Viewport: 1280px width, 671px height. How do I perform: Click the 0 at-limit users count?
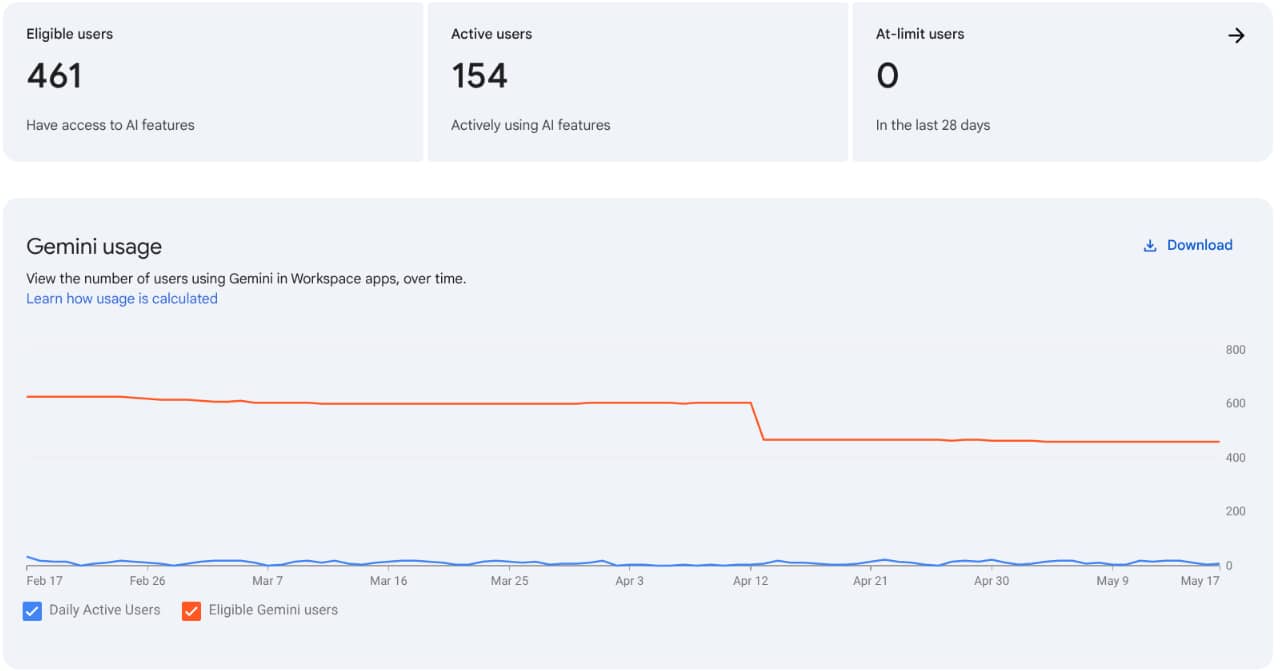click(x=887, y=76)
